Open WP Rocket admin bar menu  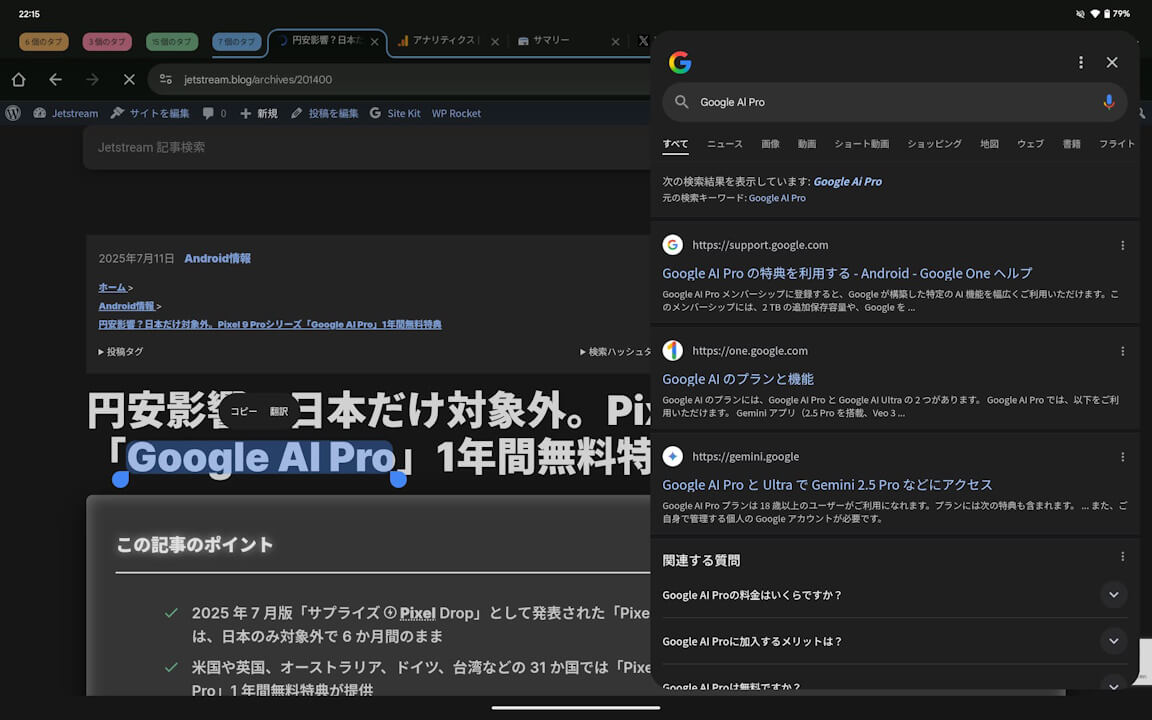click(x=456, y=113)
